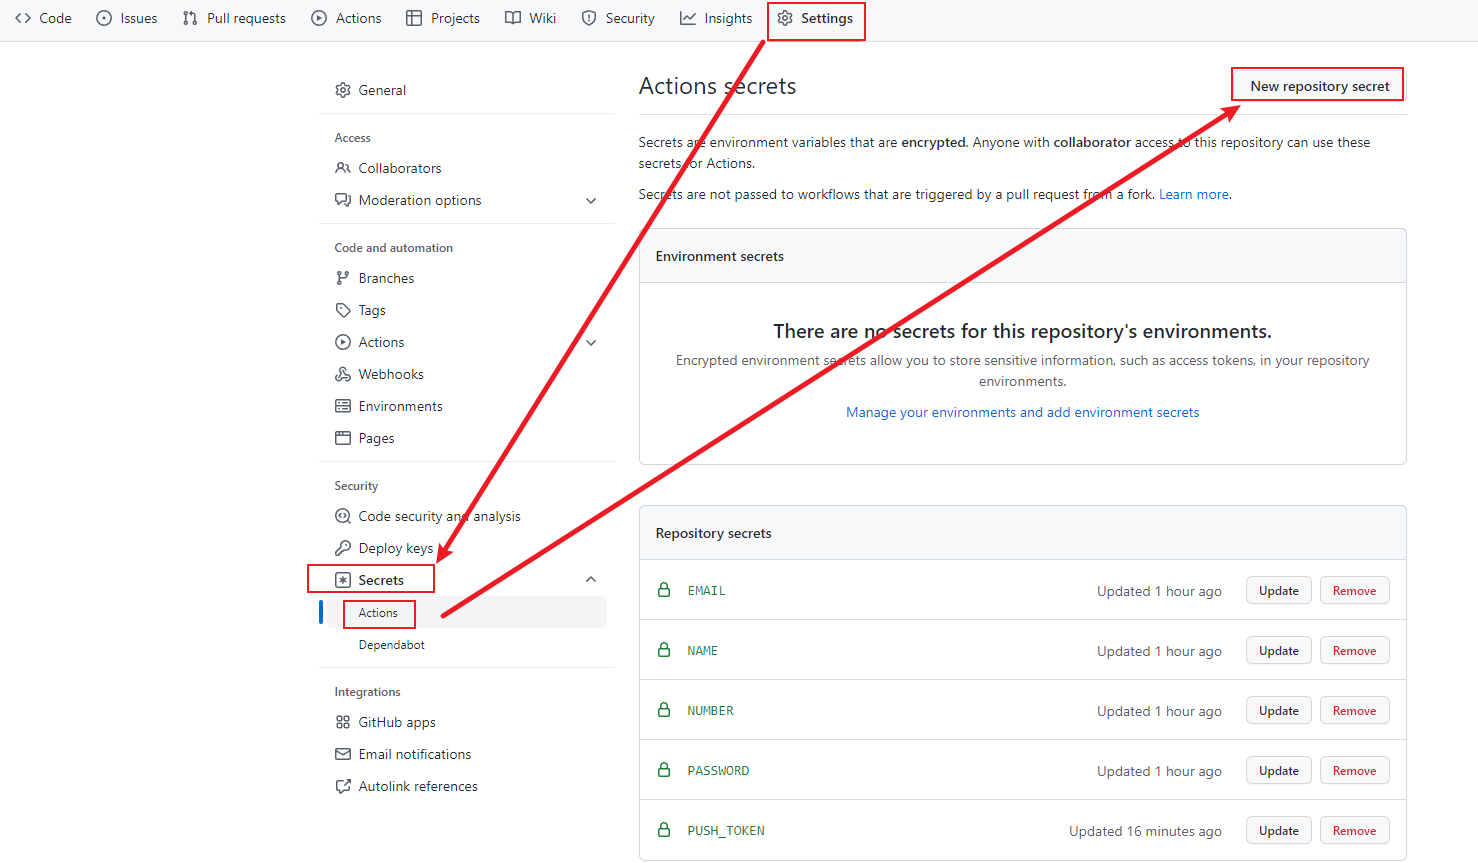This screenshot has height=863, width=1478.
Task: Expand the sidebar Actions chevron under Code and automation
Action: 591,342
